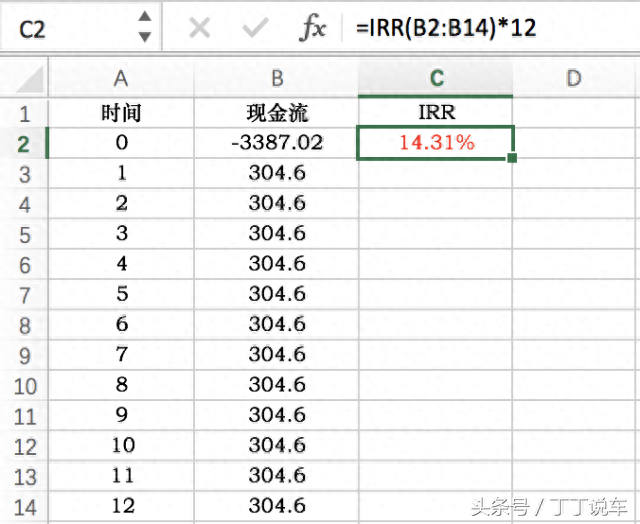Click cell A6 with value 4
The width and height of the screenshot is (640, 524).
point(121,264)
